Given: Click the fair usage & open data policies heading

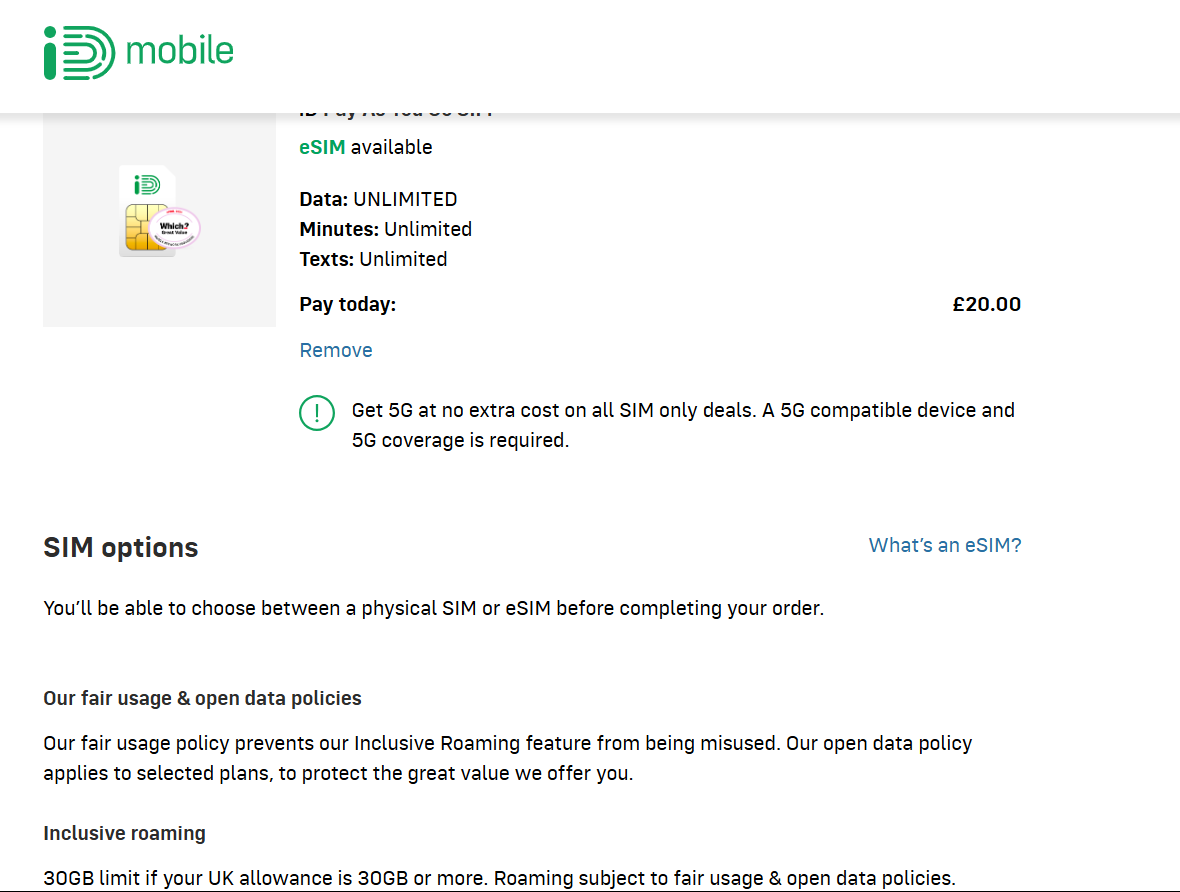Looking at the screenshot, I should (202, 698).
